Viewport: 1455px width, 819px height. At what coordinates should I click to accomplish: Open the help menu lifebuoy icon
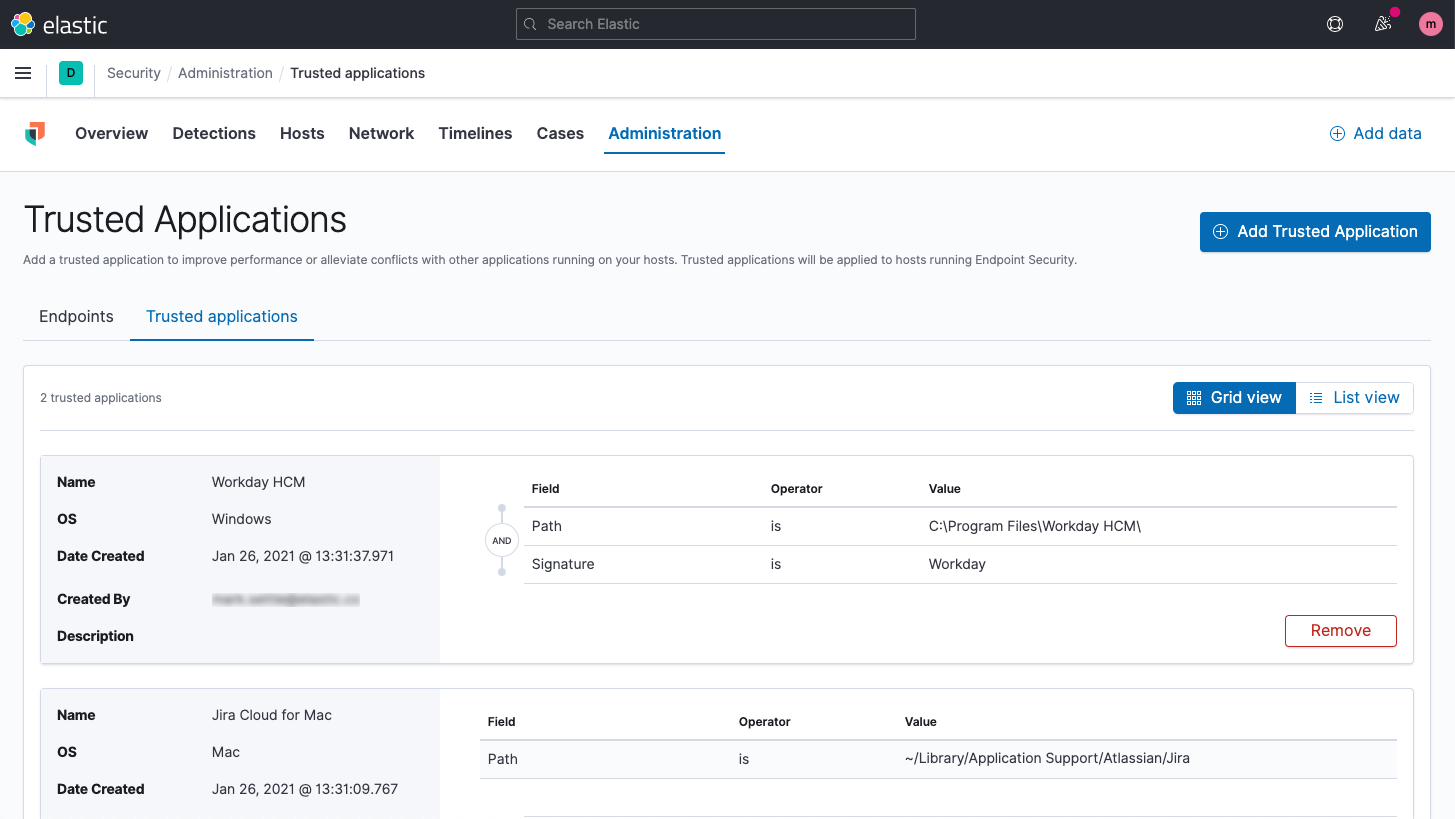coord(1335,24)
